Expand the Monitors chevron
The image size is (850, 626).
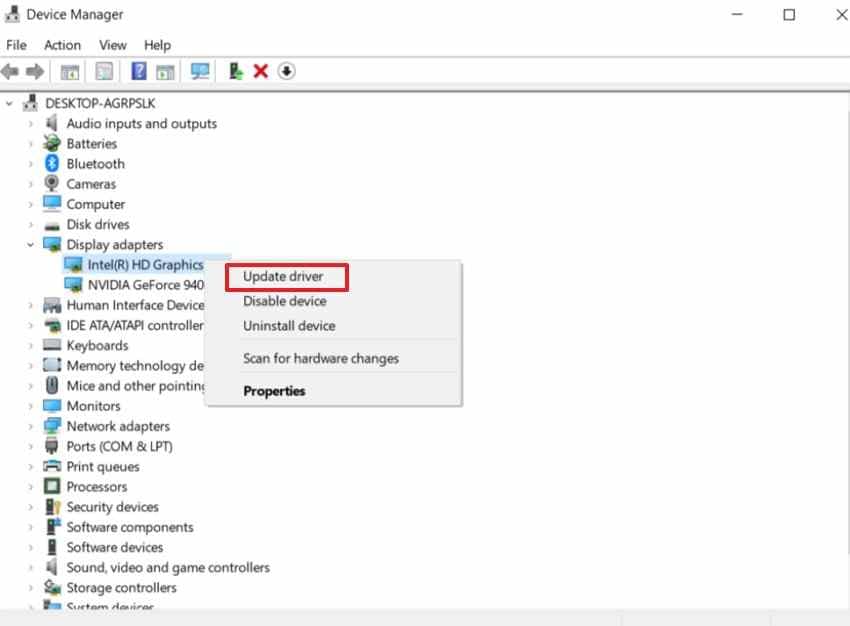point(31,406)
